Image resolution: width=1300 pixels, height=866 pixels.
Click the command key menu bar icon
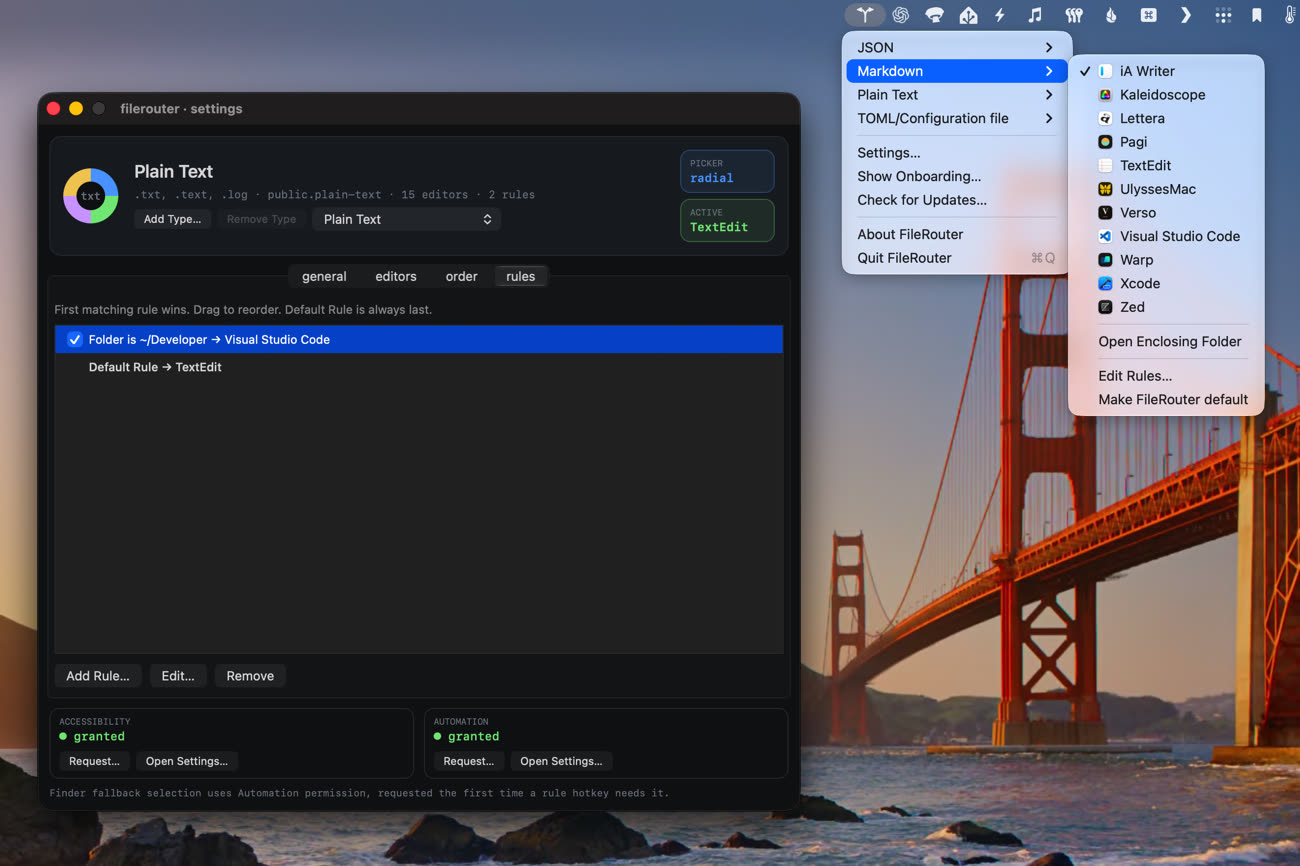(1148, 15)
